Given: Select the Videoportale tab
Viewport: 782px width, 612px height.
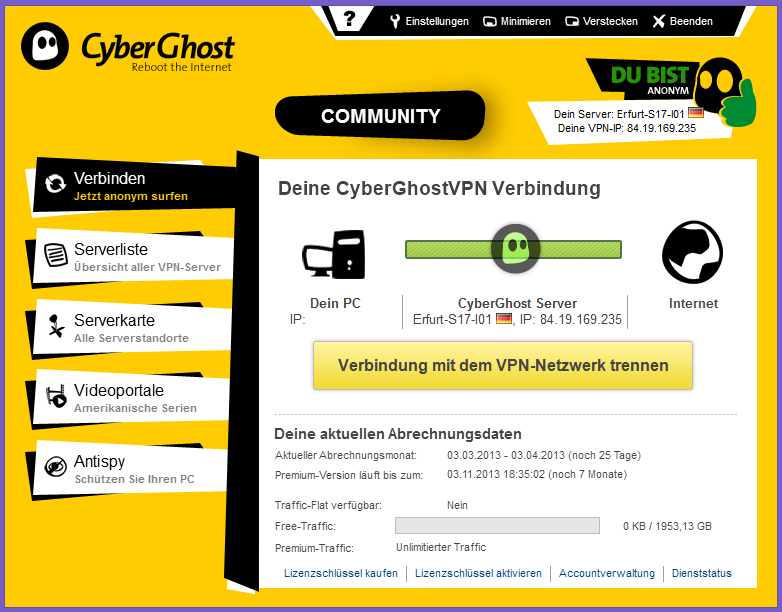Looking at the screenshot, I should (x=132, y=399).
